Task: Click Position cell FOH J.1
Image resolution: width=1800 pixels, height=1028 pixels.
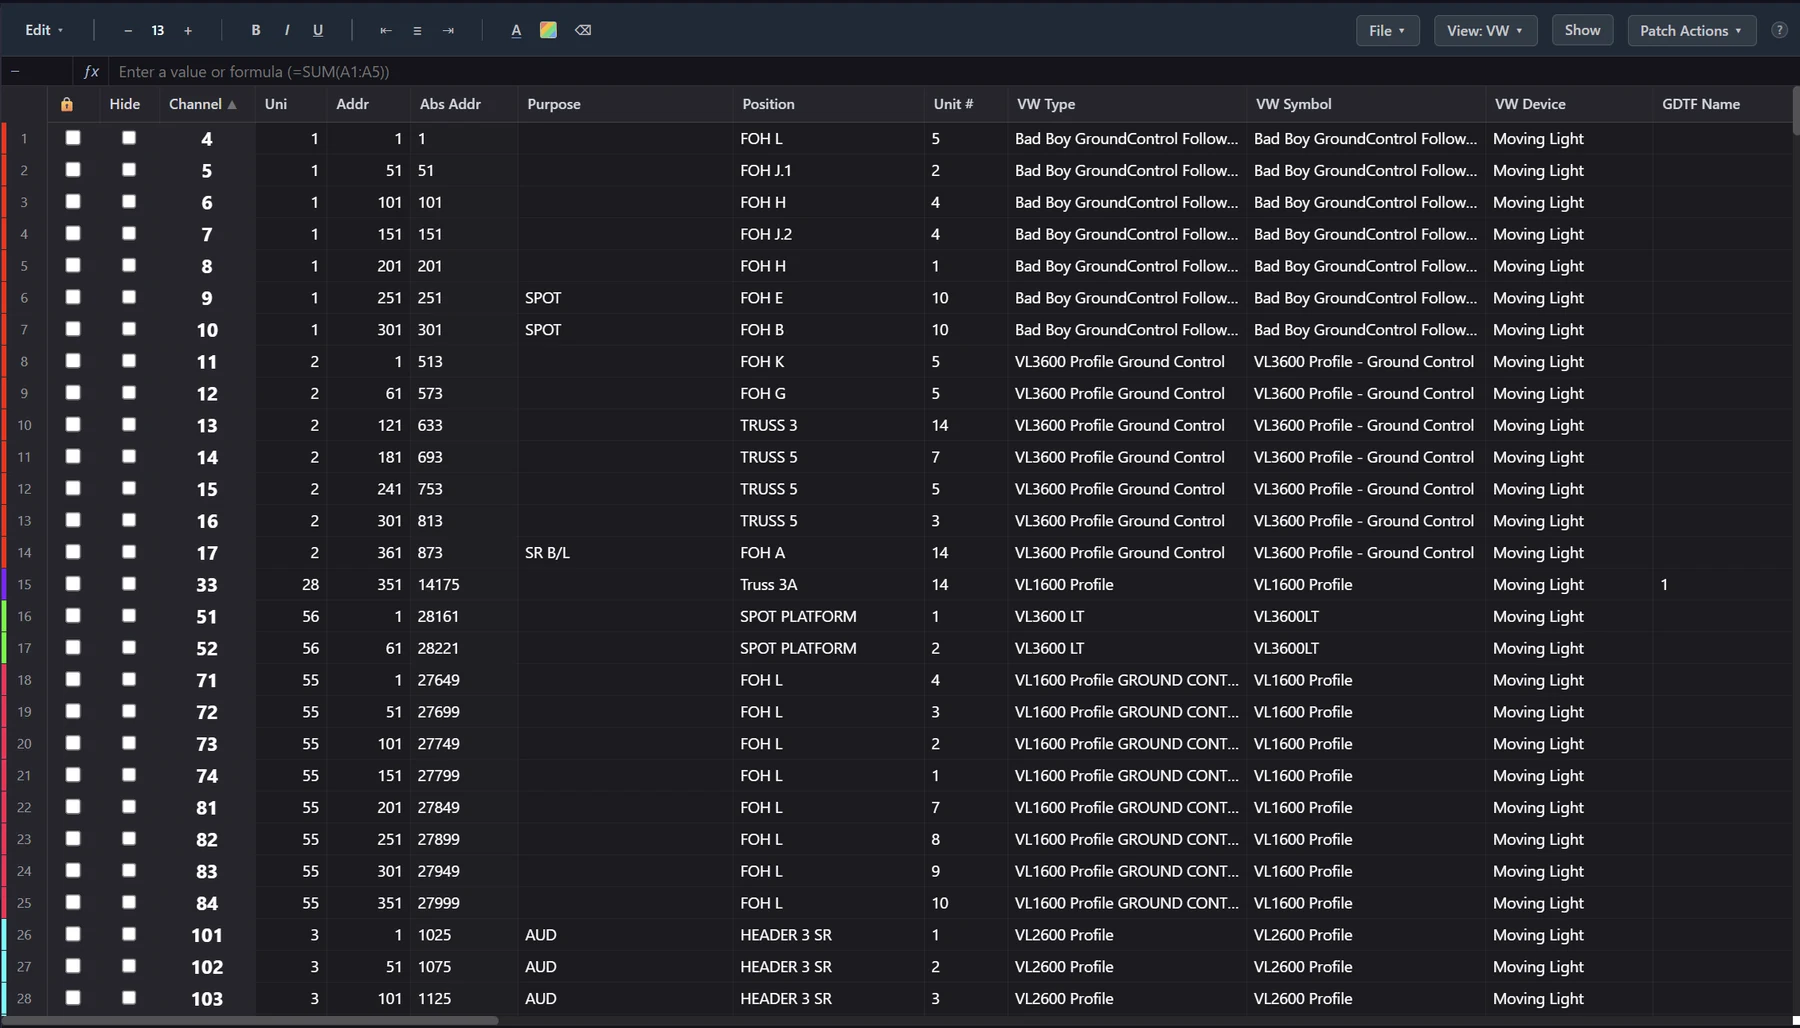Action: click(829, 170)
